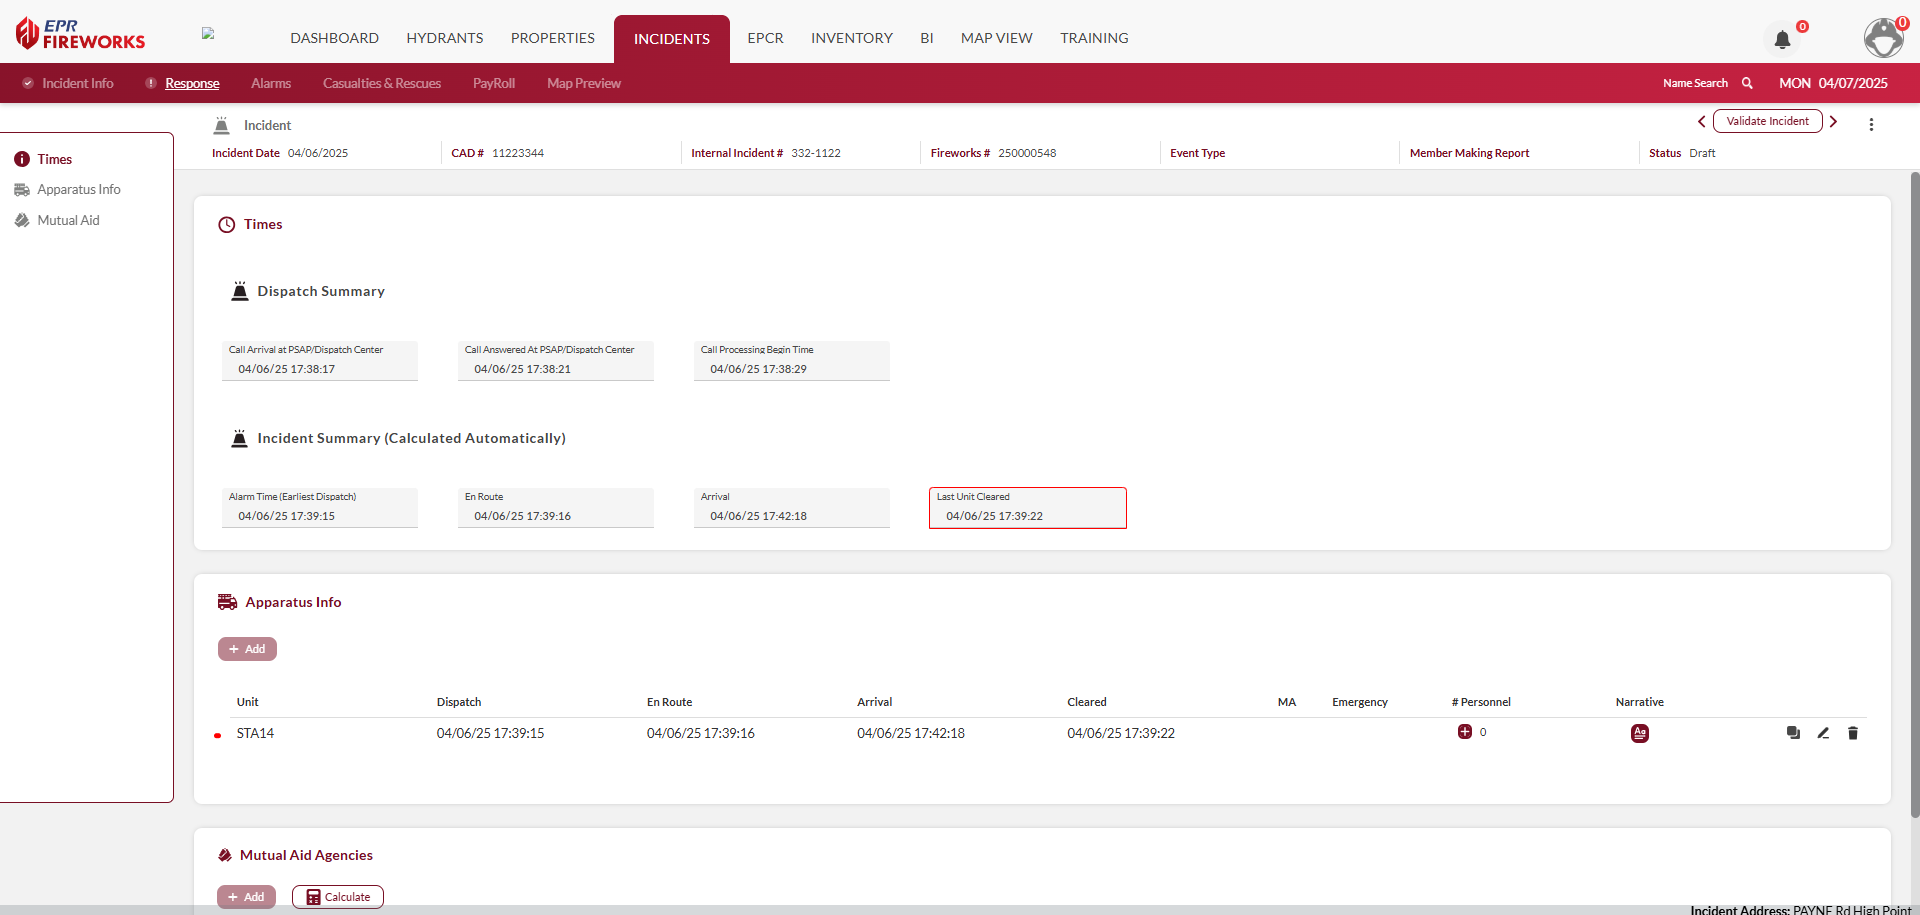The image size is (1920, 915).
Task: Go to previous incident with left chevron
Action: (1701, 121)
